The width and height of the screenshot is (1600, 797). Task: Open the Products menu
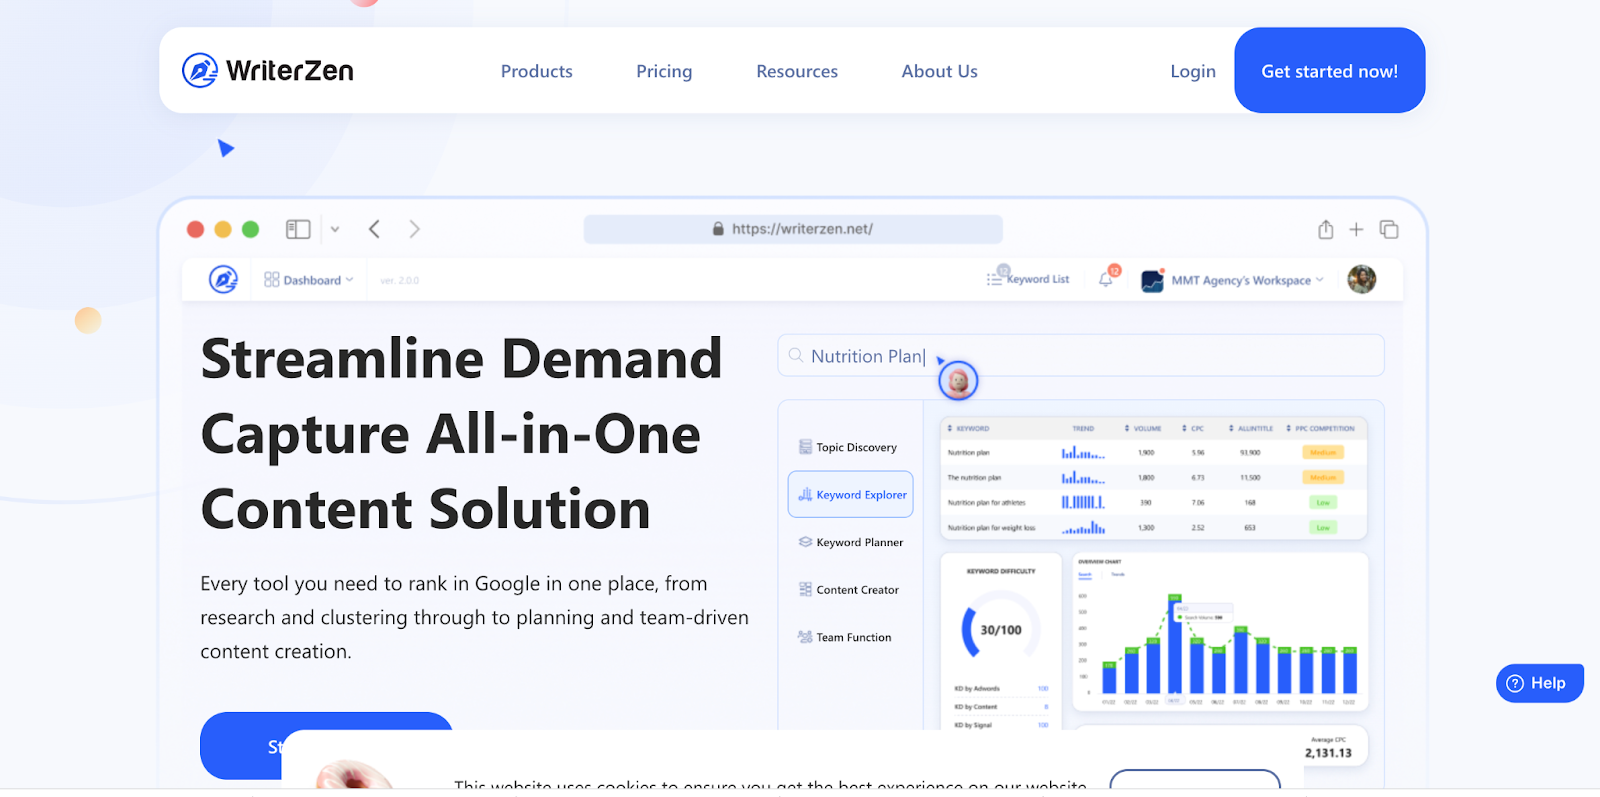click(536, 71)
